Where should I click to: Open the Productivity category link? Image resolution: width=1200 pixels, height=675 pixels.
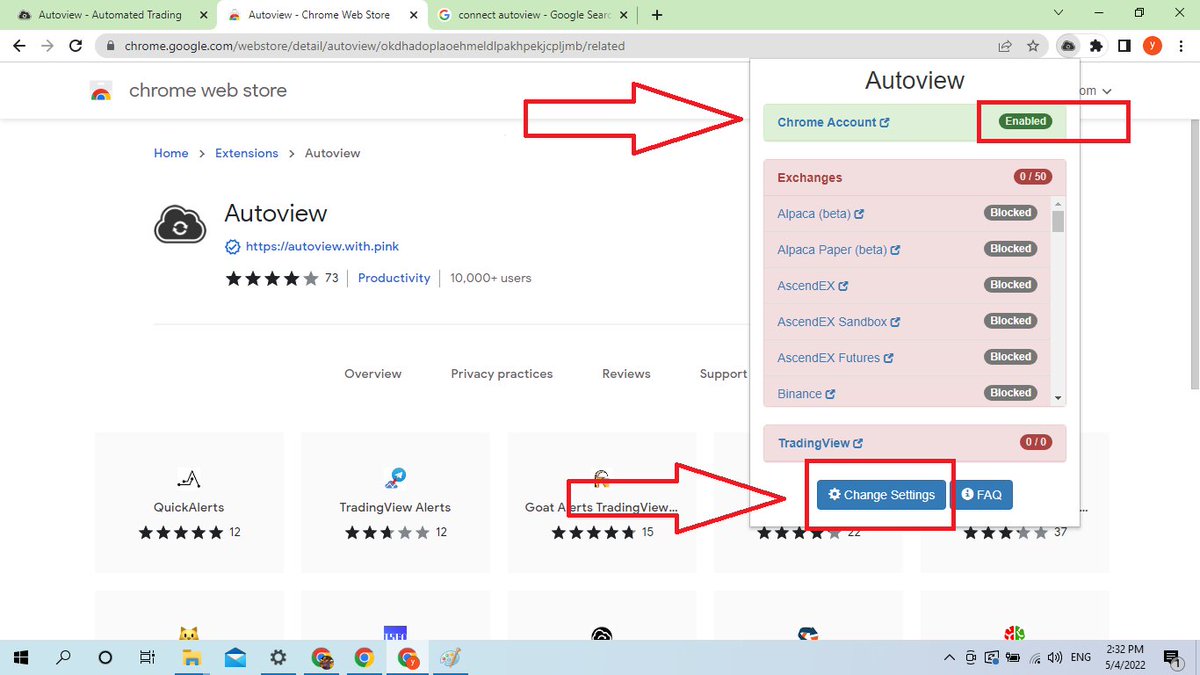(x=394, y=278)
